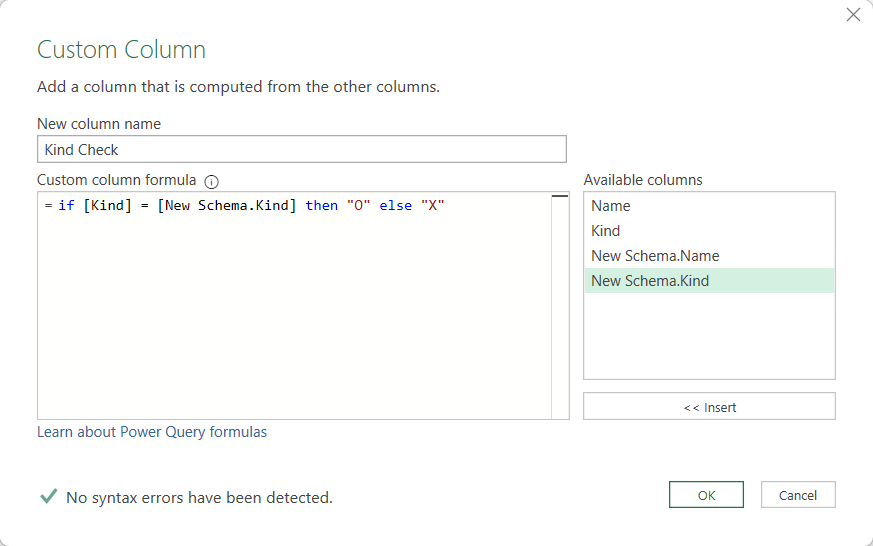Place cursor on [New Schema.Kind] in the formula
This screenshot has height=546, width=873.
coord(227,206)
